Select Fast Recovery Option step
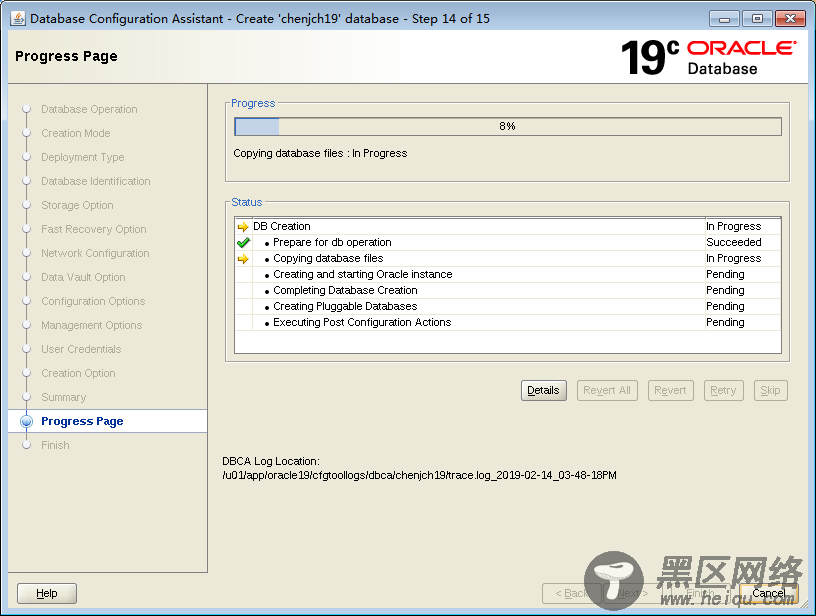 pos(94,229)
